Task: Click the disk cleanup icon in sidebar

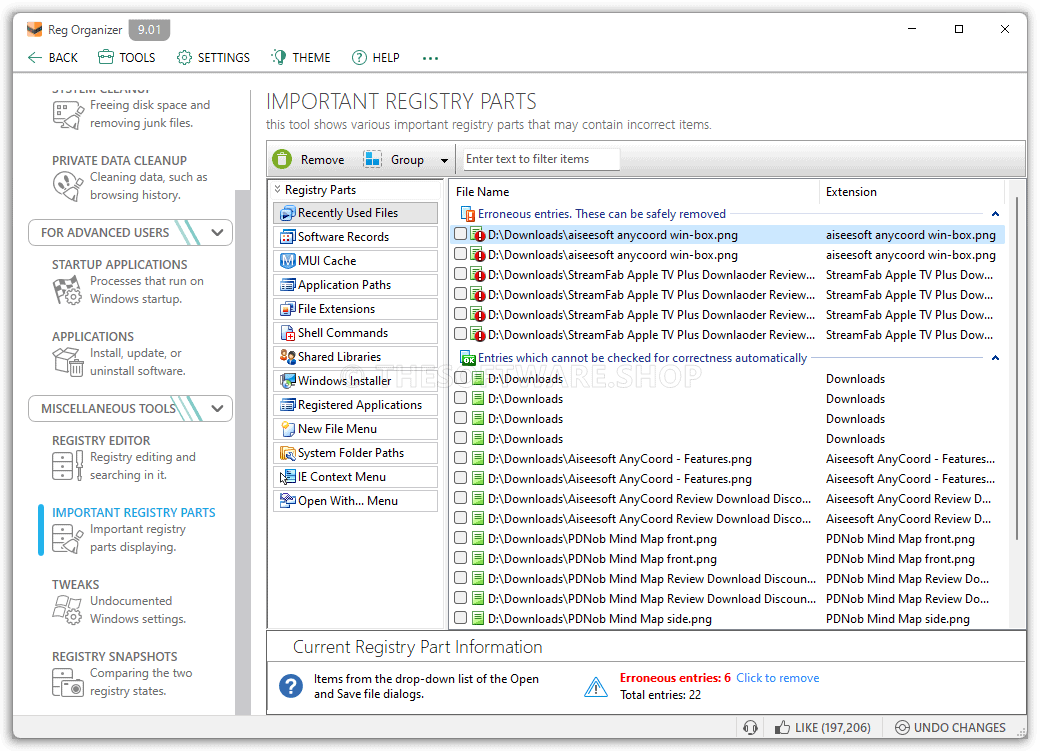Action: (x=68, y=114)
